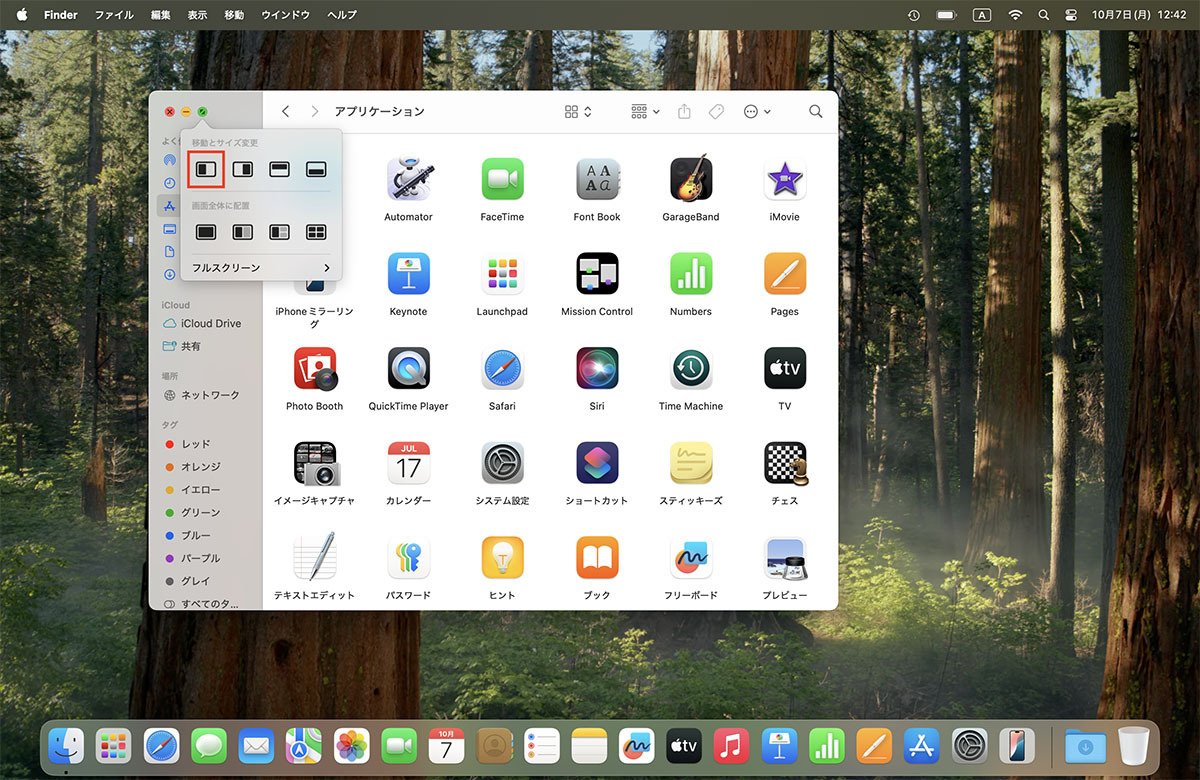The width and height of the screenshot is (1200, 780).
Task: Open the 表示 menu
Action: 197,15
